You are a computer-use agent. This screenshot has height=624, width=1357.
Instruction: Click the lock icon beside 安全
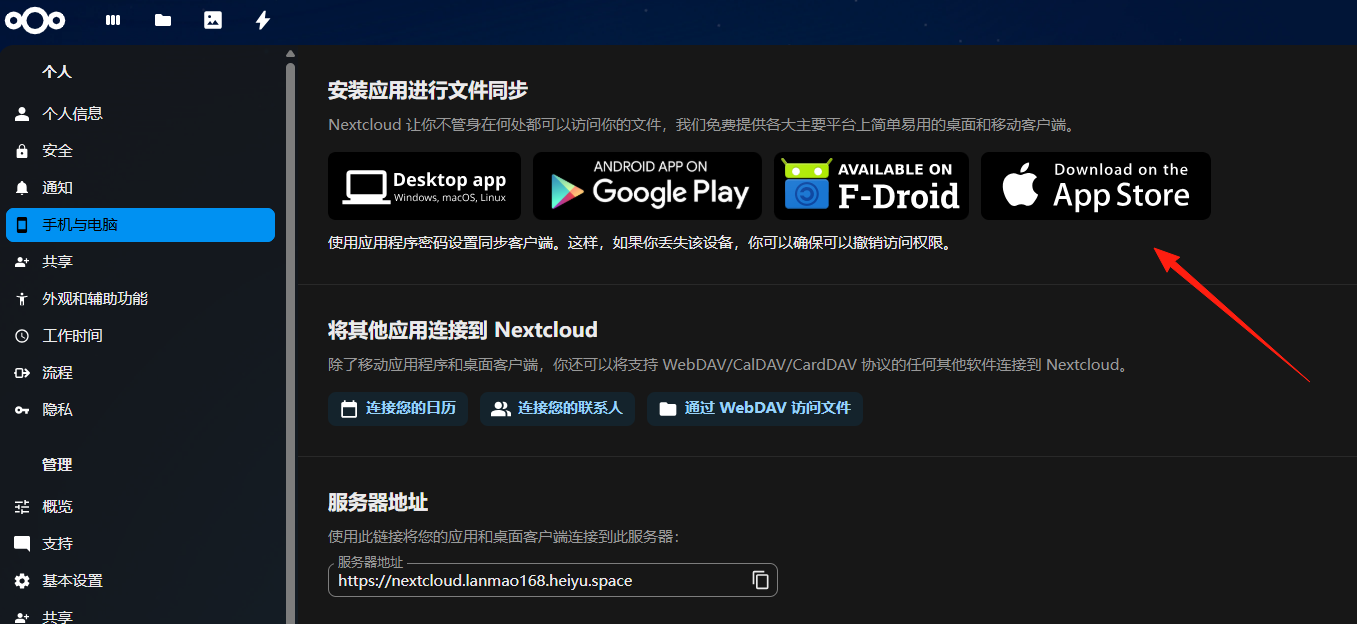coord(22,151)
